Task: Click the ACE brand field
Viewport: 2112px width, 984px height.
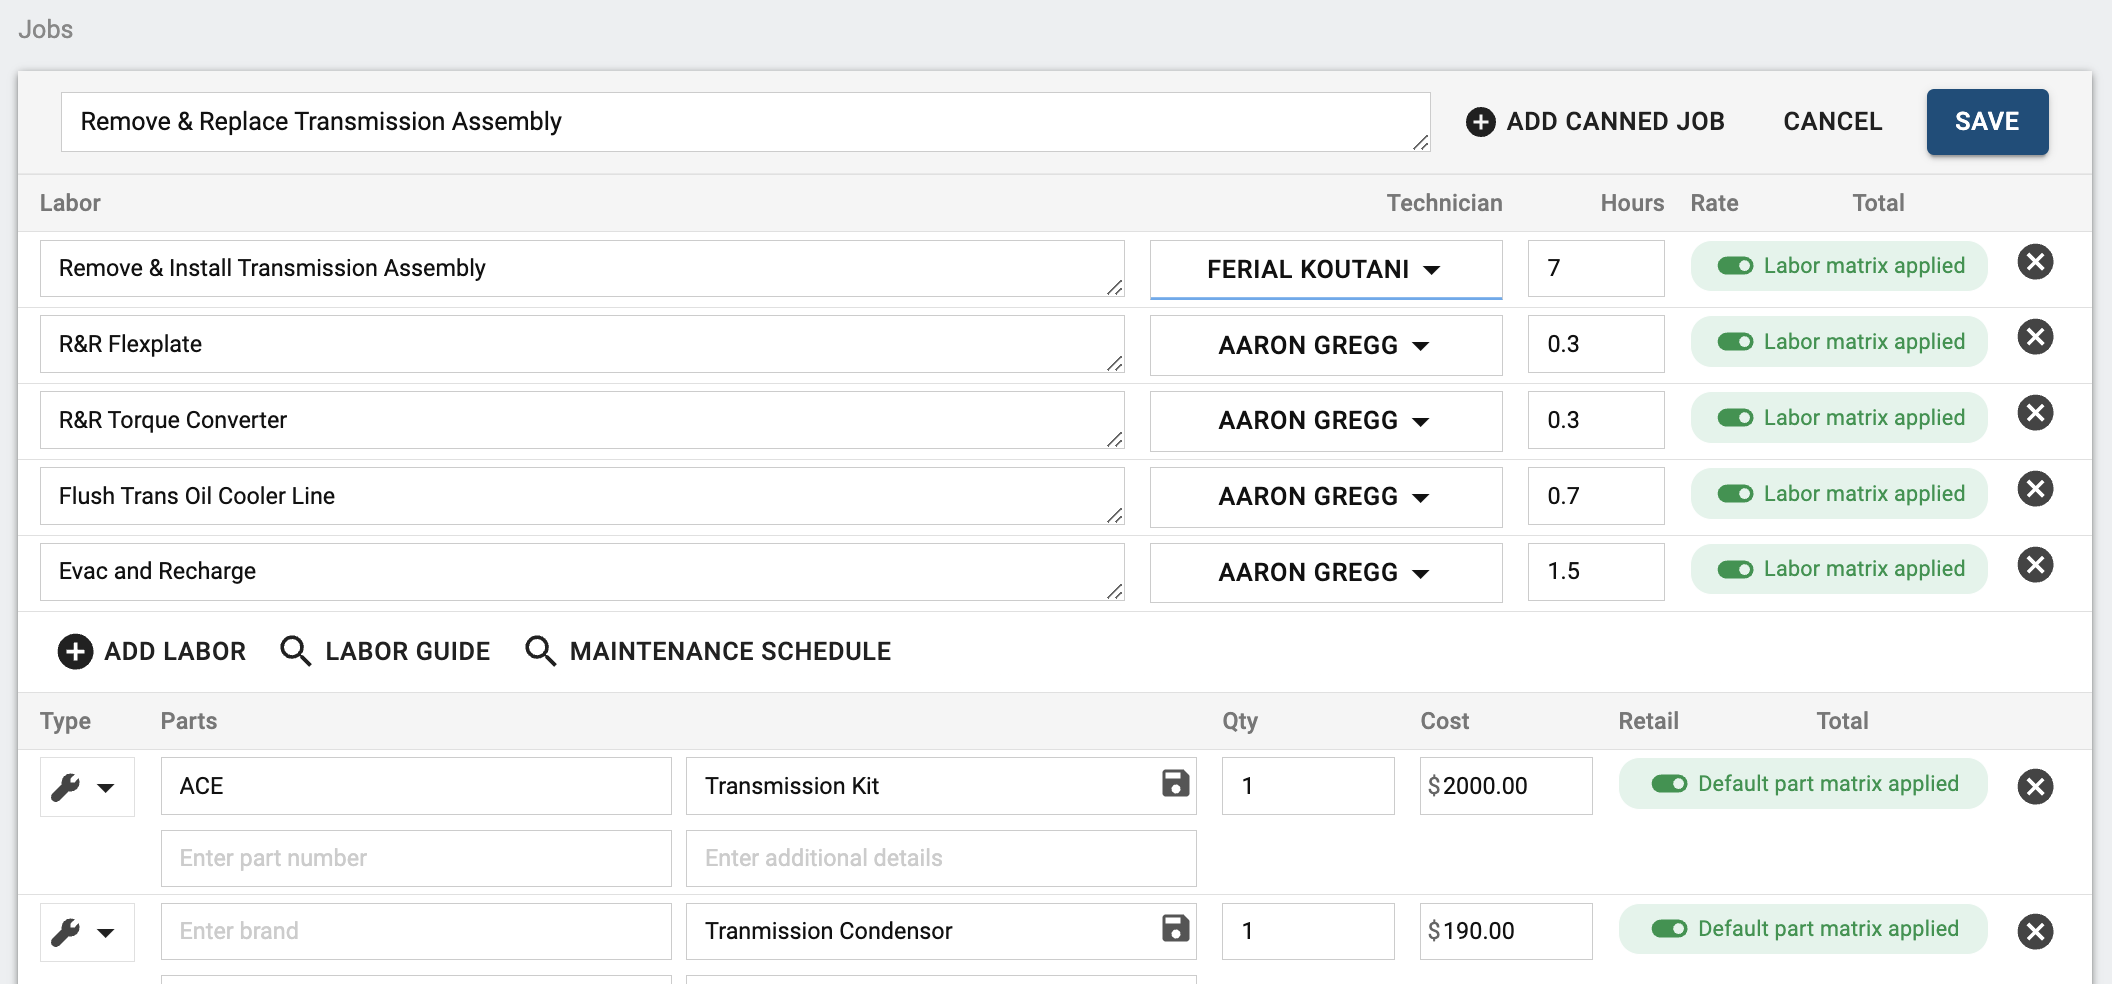Action: coord(416,786)
